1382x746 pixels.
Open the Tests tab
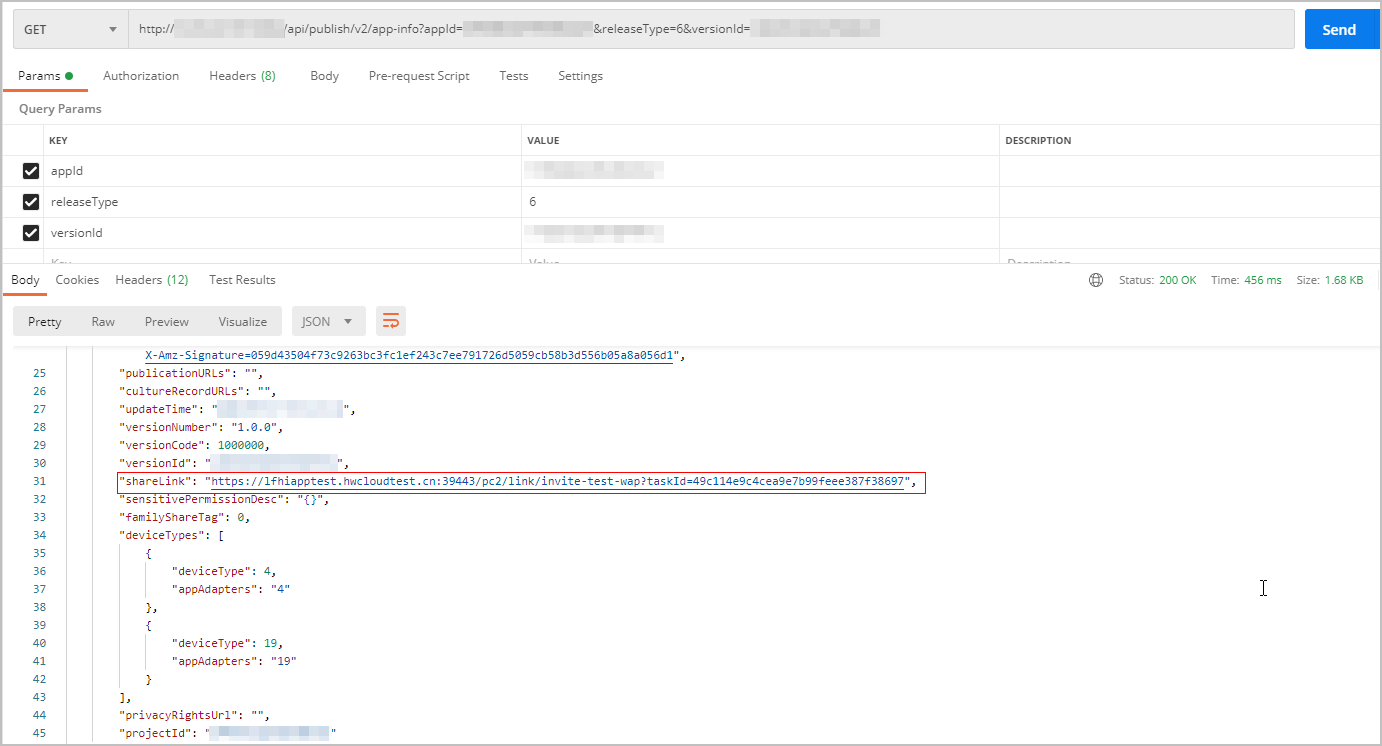point(514,76)
